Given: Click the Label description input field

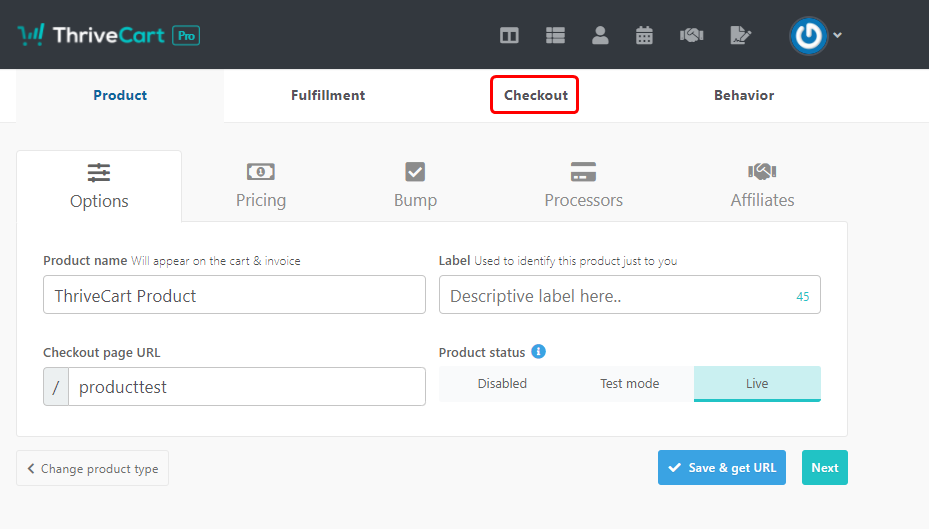Looking at the screenshot, I should click(x=615, y=296).
